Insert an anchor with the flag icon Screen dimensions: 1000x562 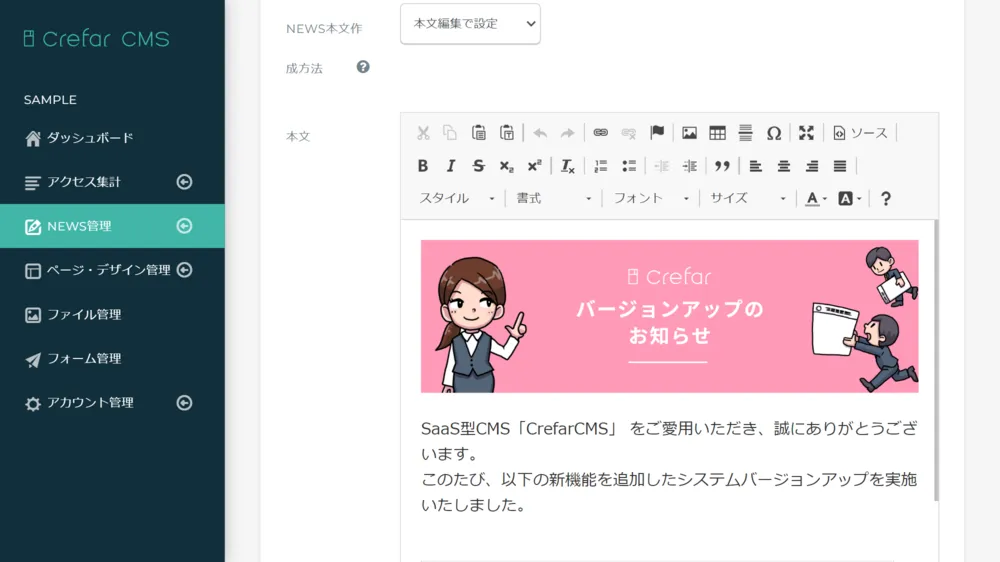pyautogui.click(x=657, y=133)
